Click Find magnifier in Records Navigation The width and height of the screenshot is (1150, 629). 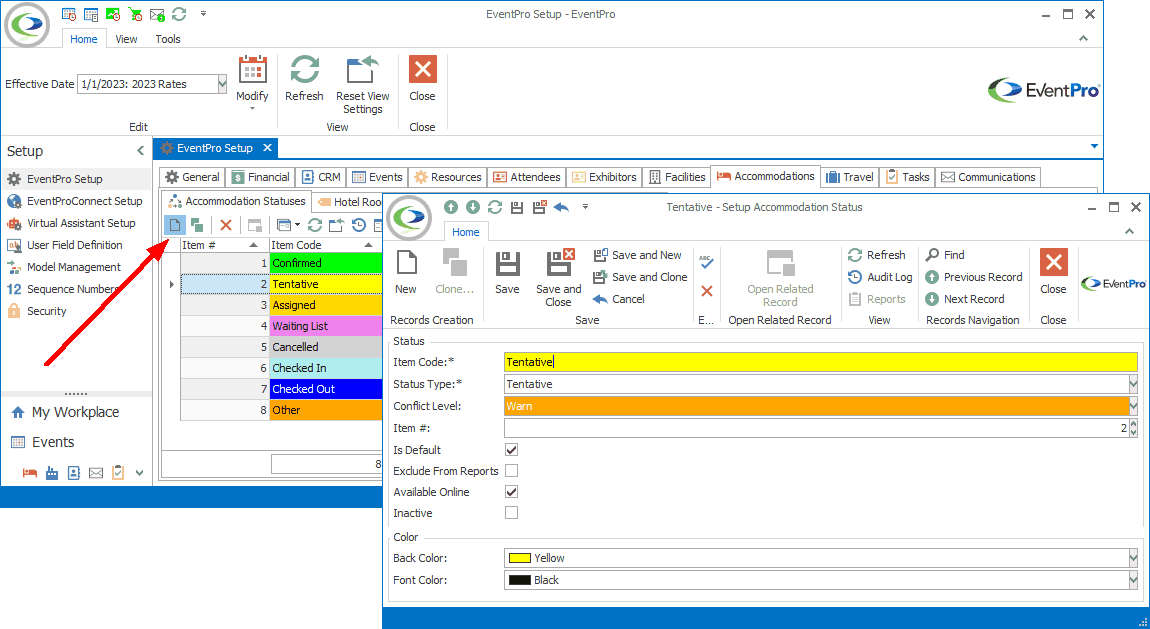tap(945, 255)
